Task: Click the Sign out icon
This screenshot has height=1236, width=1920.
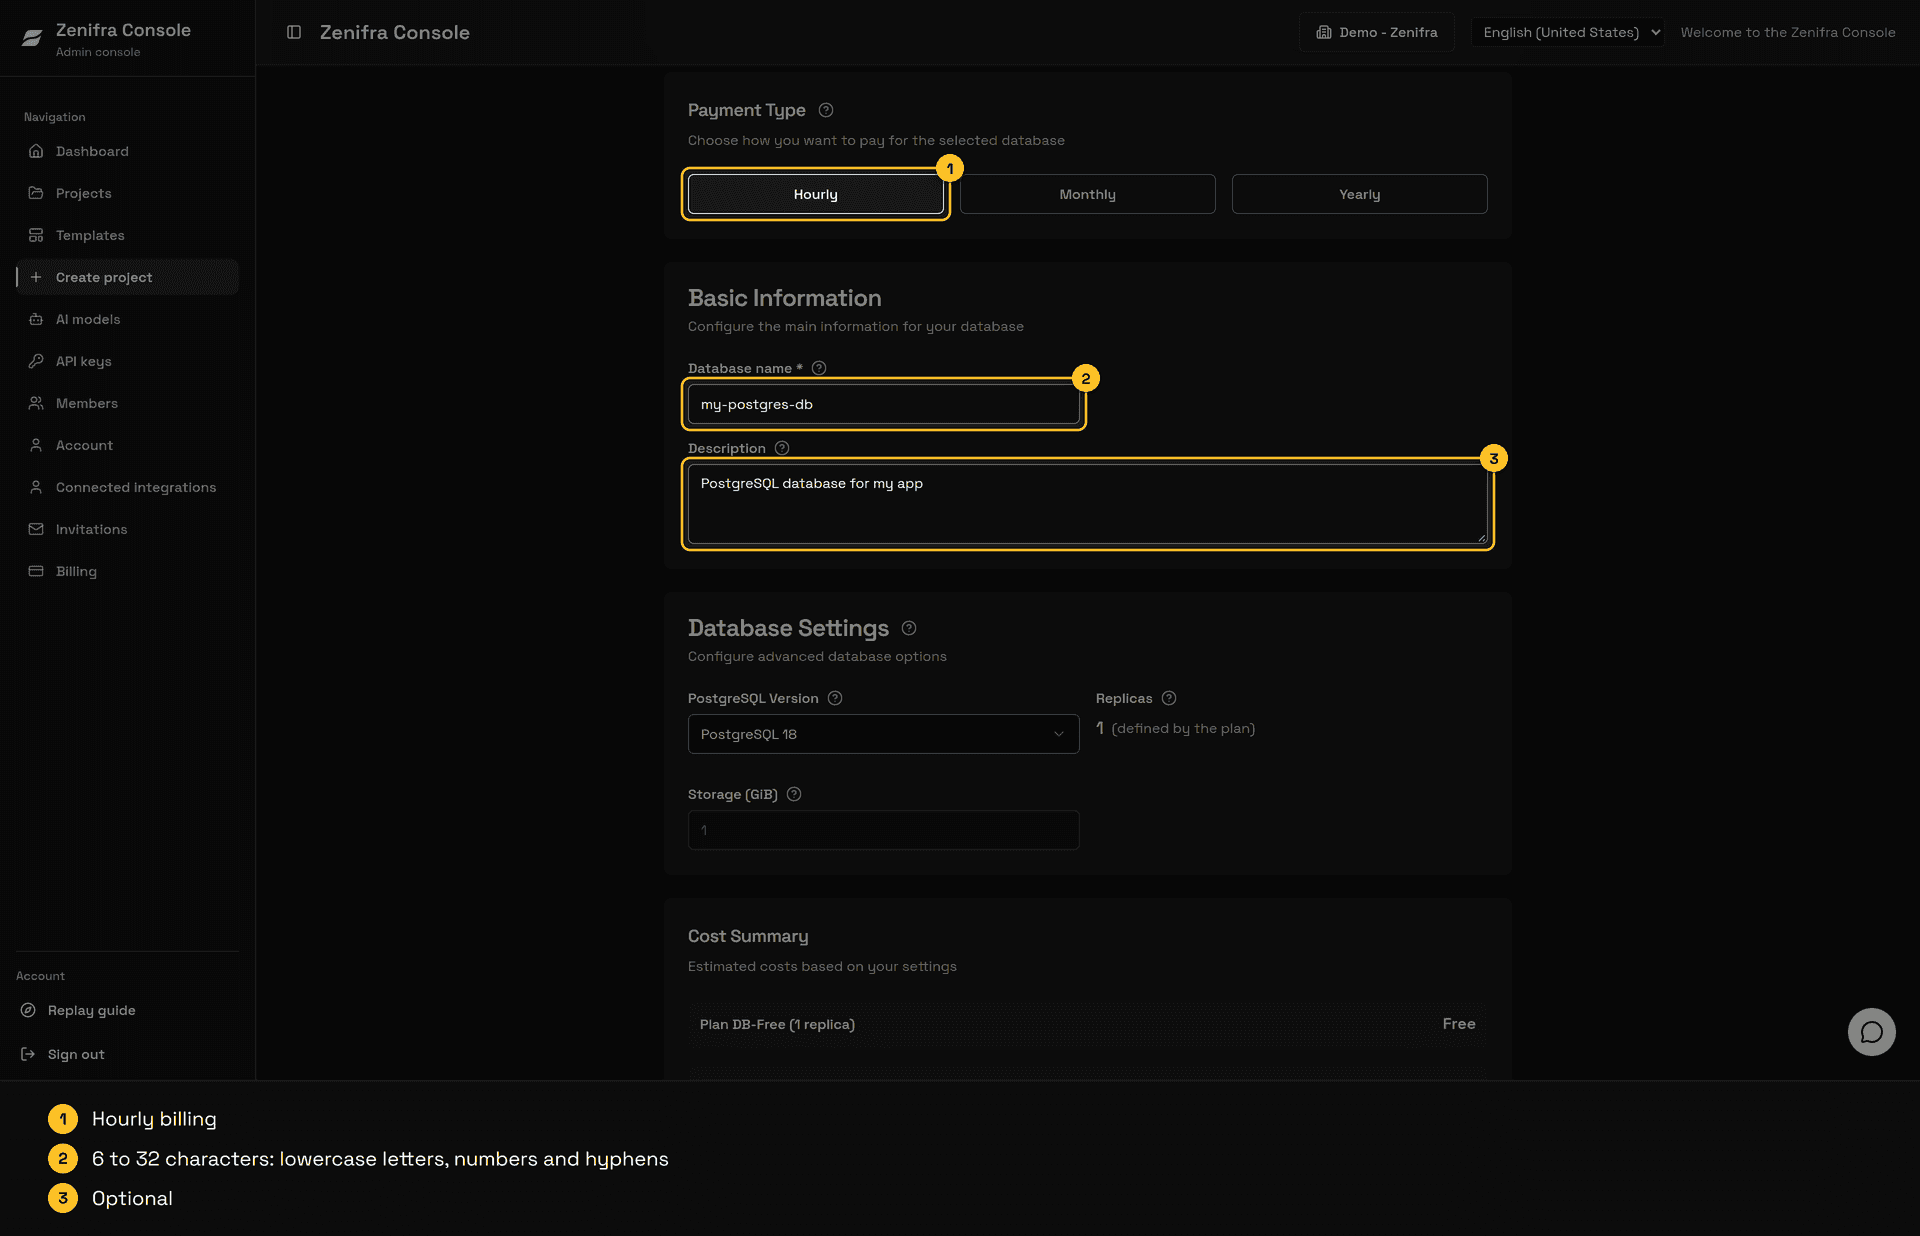Action: [x=28, y=1054]
